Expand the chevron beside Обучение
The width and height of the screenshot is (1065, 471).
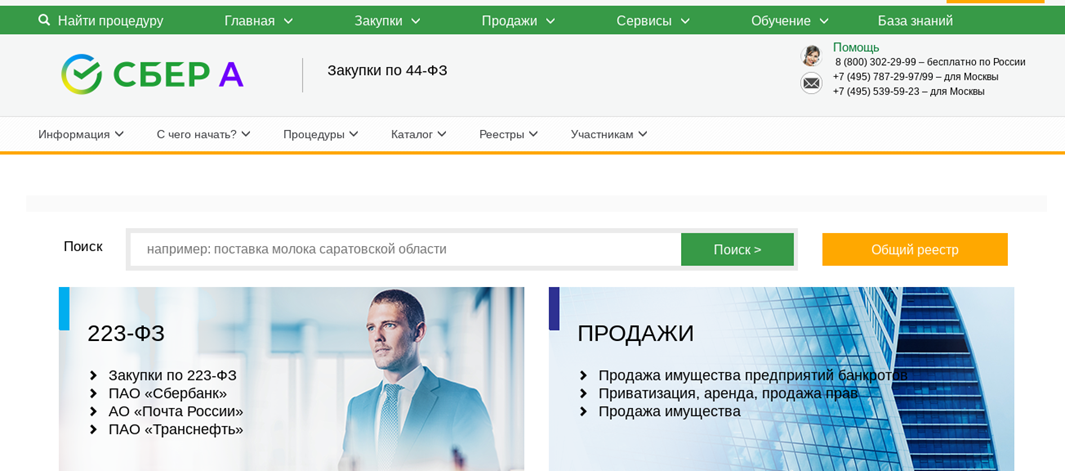[x=824, y=21]
